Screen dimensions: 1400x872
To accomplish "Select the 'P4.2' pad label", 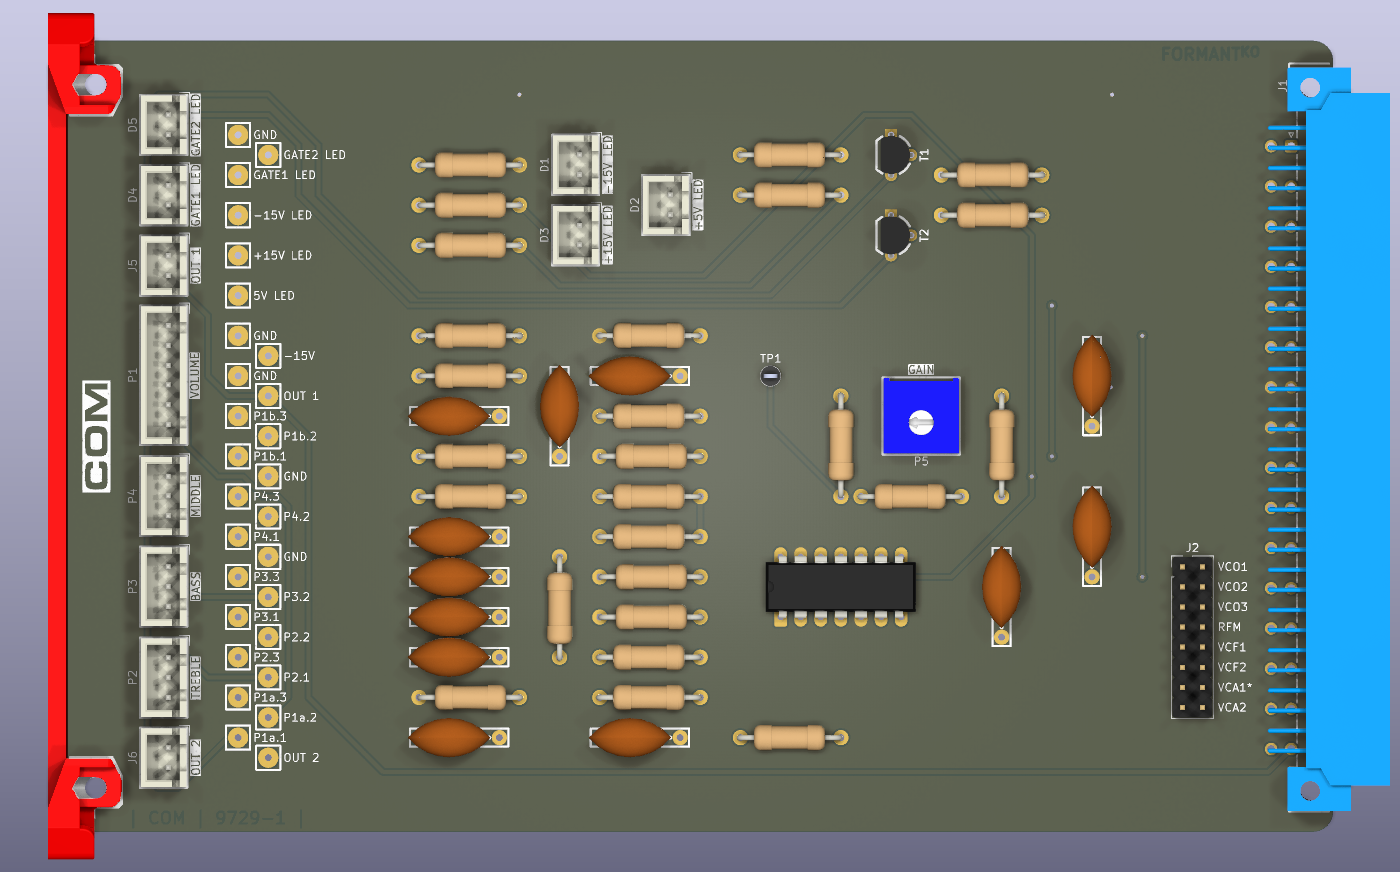I will [296, 517].
